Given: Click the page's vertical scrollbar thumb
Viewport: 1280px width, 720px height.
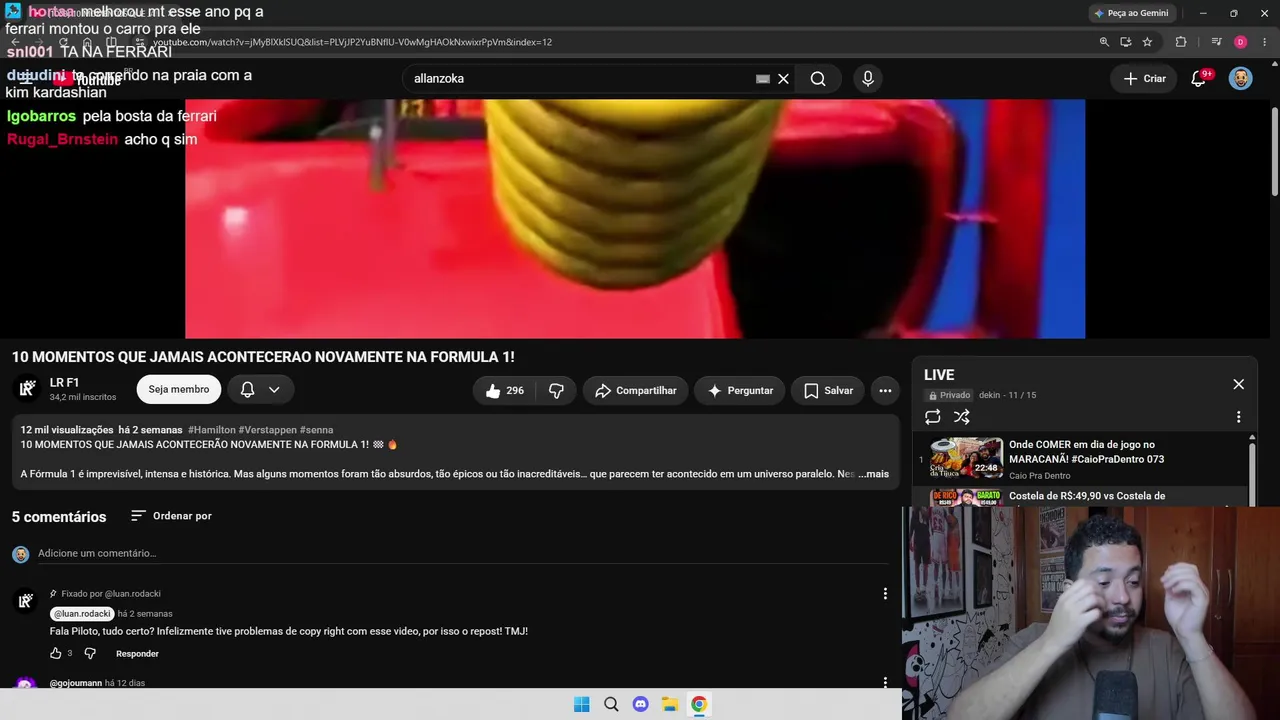Looking at the screenshot, I should (x=1274, y=150).
